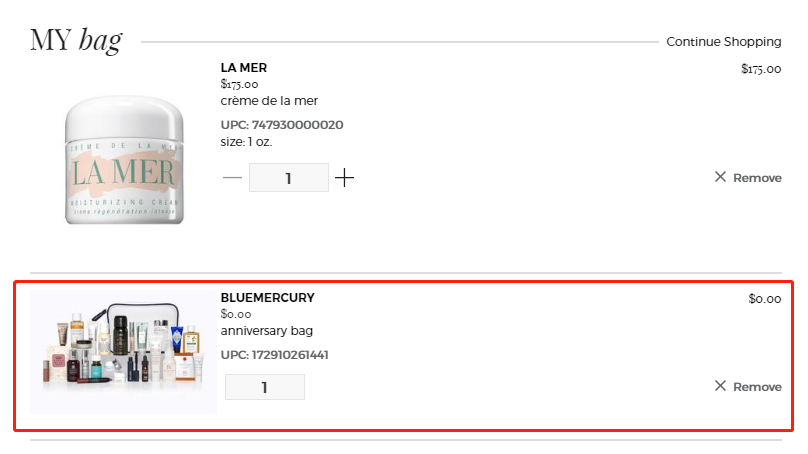Click the BLUEMERCURY brand name
This screenshot has width=808, height=454.
tap(268, 298)
